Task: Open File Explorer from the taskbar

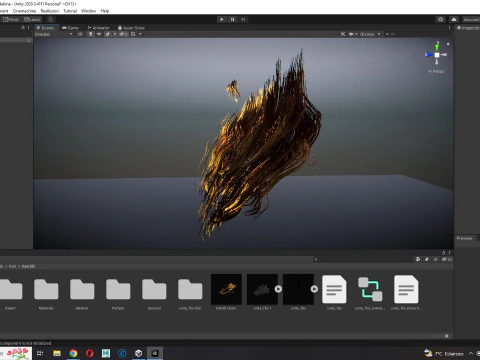Action: (57, 353)
